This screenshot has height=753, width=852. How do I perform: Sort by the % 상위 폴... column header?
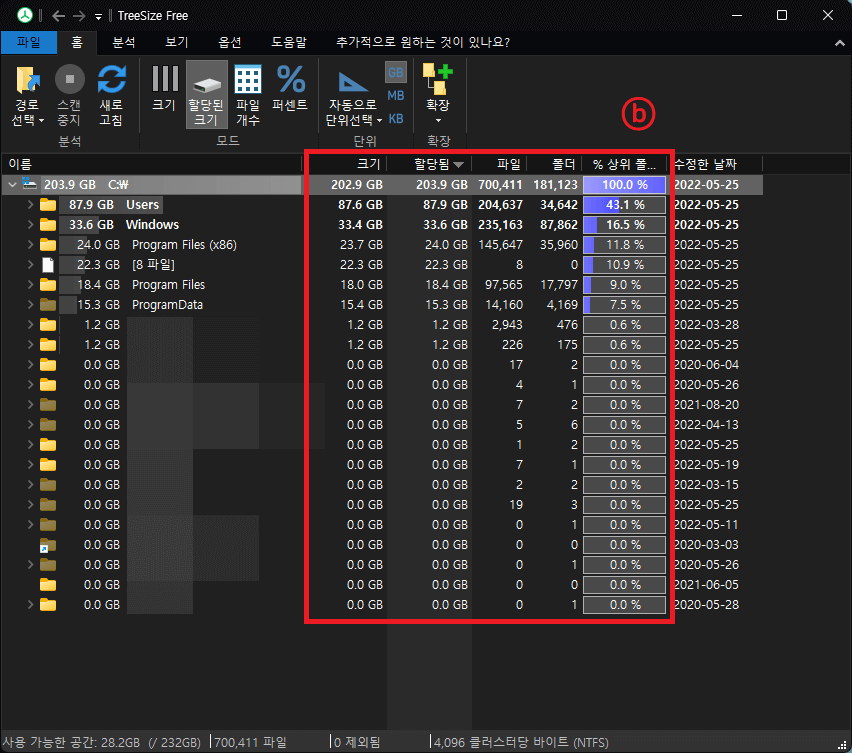tap(624, 164)
